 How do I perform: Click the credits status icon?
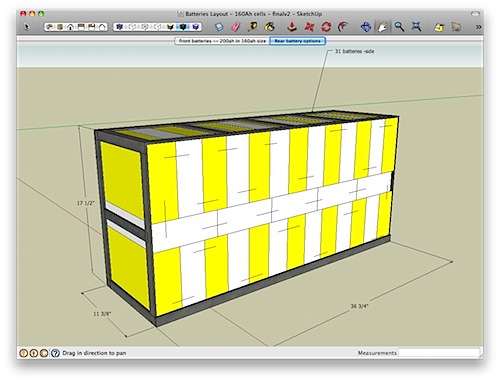point(34,353)
